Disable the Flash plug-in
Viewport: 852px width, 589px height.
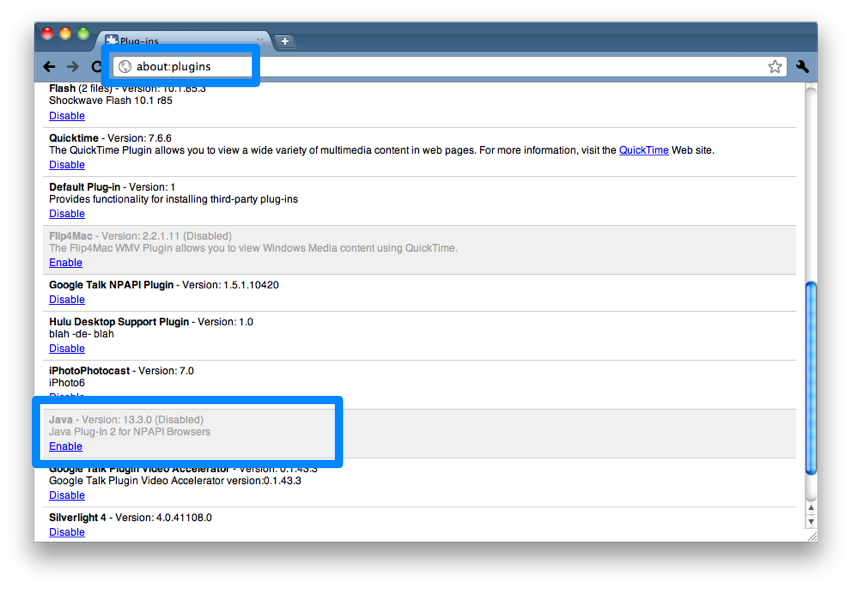pyautogui.click(x=67, y=116)
